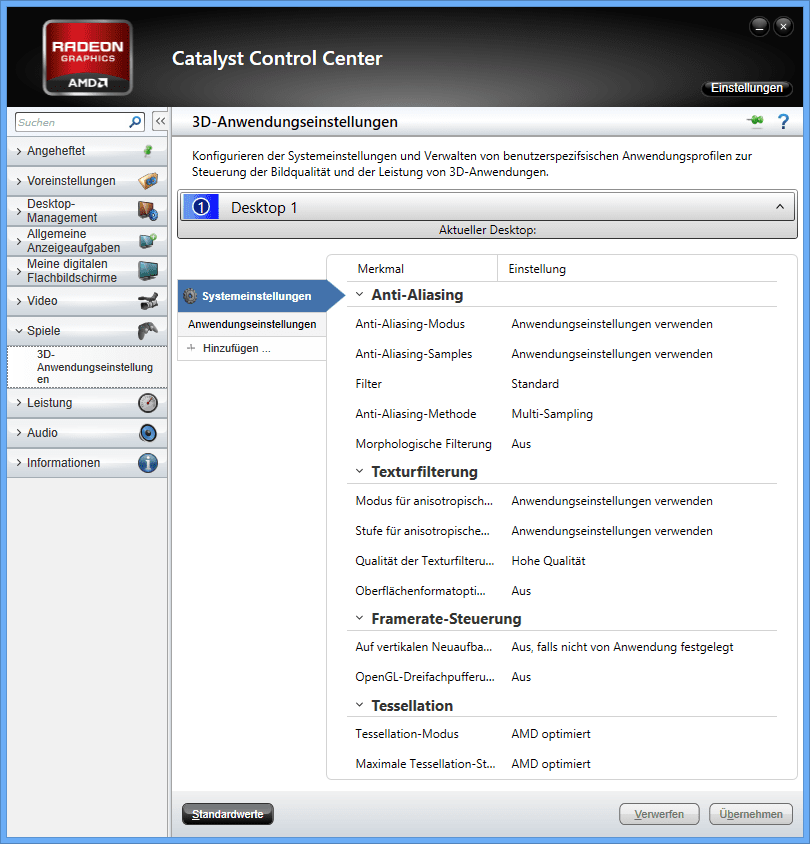
Task: Click the Allgemeine Anzeigeaufgaben monitor icon
Action: [148, 241]
